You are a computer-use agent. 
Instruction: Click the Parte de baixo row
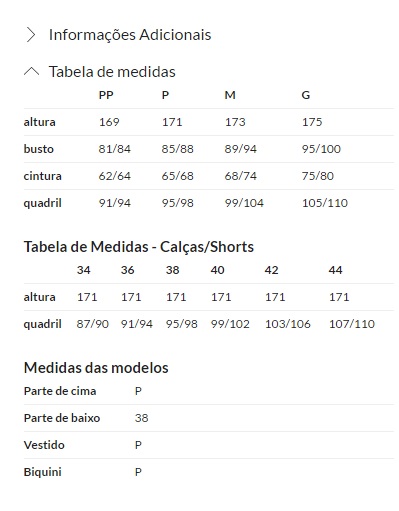[209, 418]
